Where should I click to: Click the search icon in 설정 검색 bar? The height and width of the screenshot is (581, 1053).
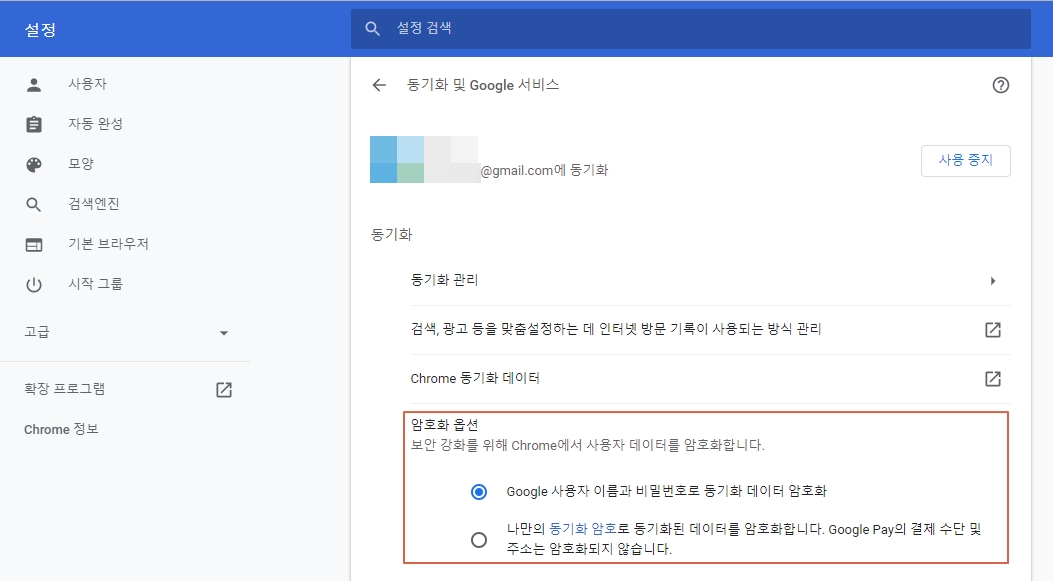pyautogui.click(x=372, y=28)
